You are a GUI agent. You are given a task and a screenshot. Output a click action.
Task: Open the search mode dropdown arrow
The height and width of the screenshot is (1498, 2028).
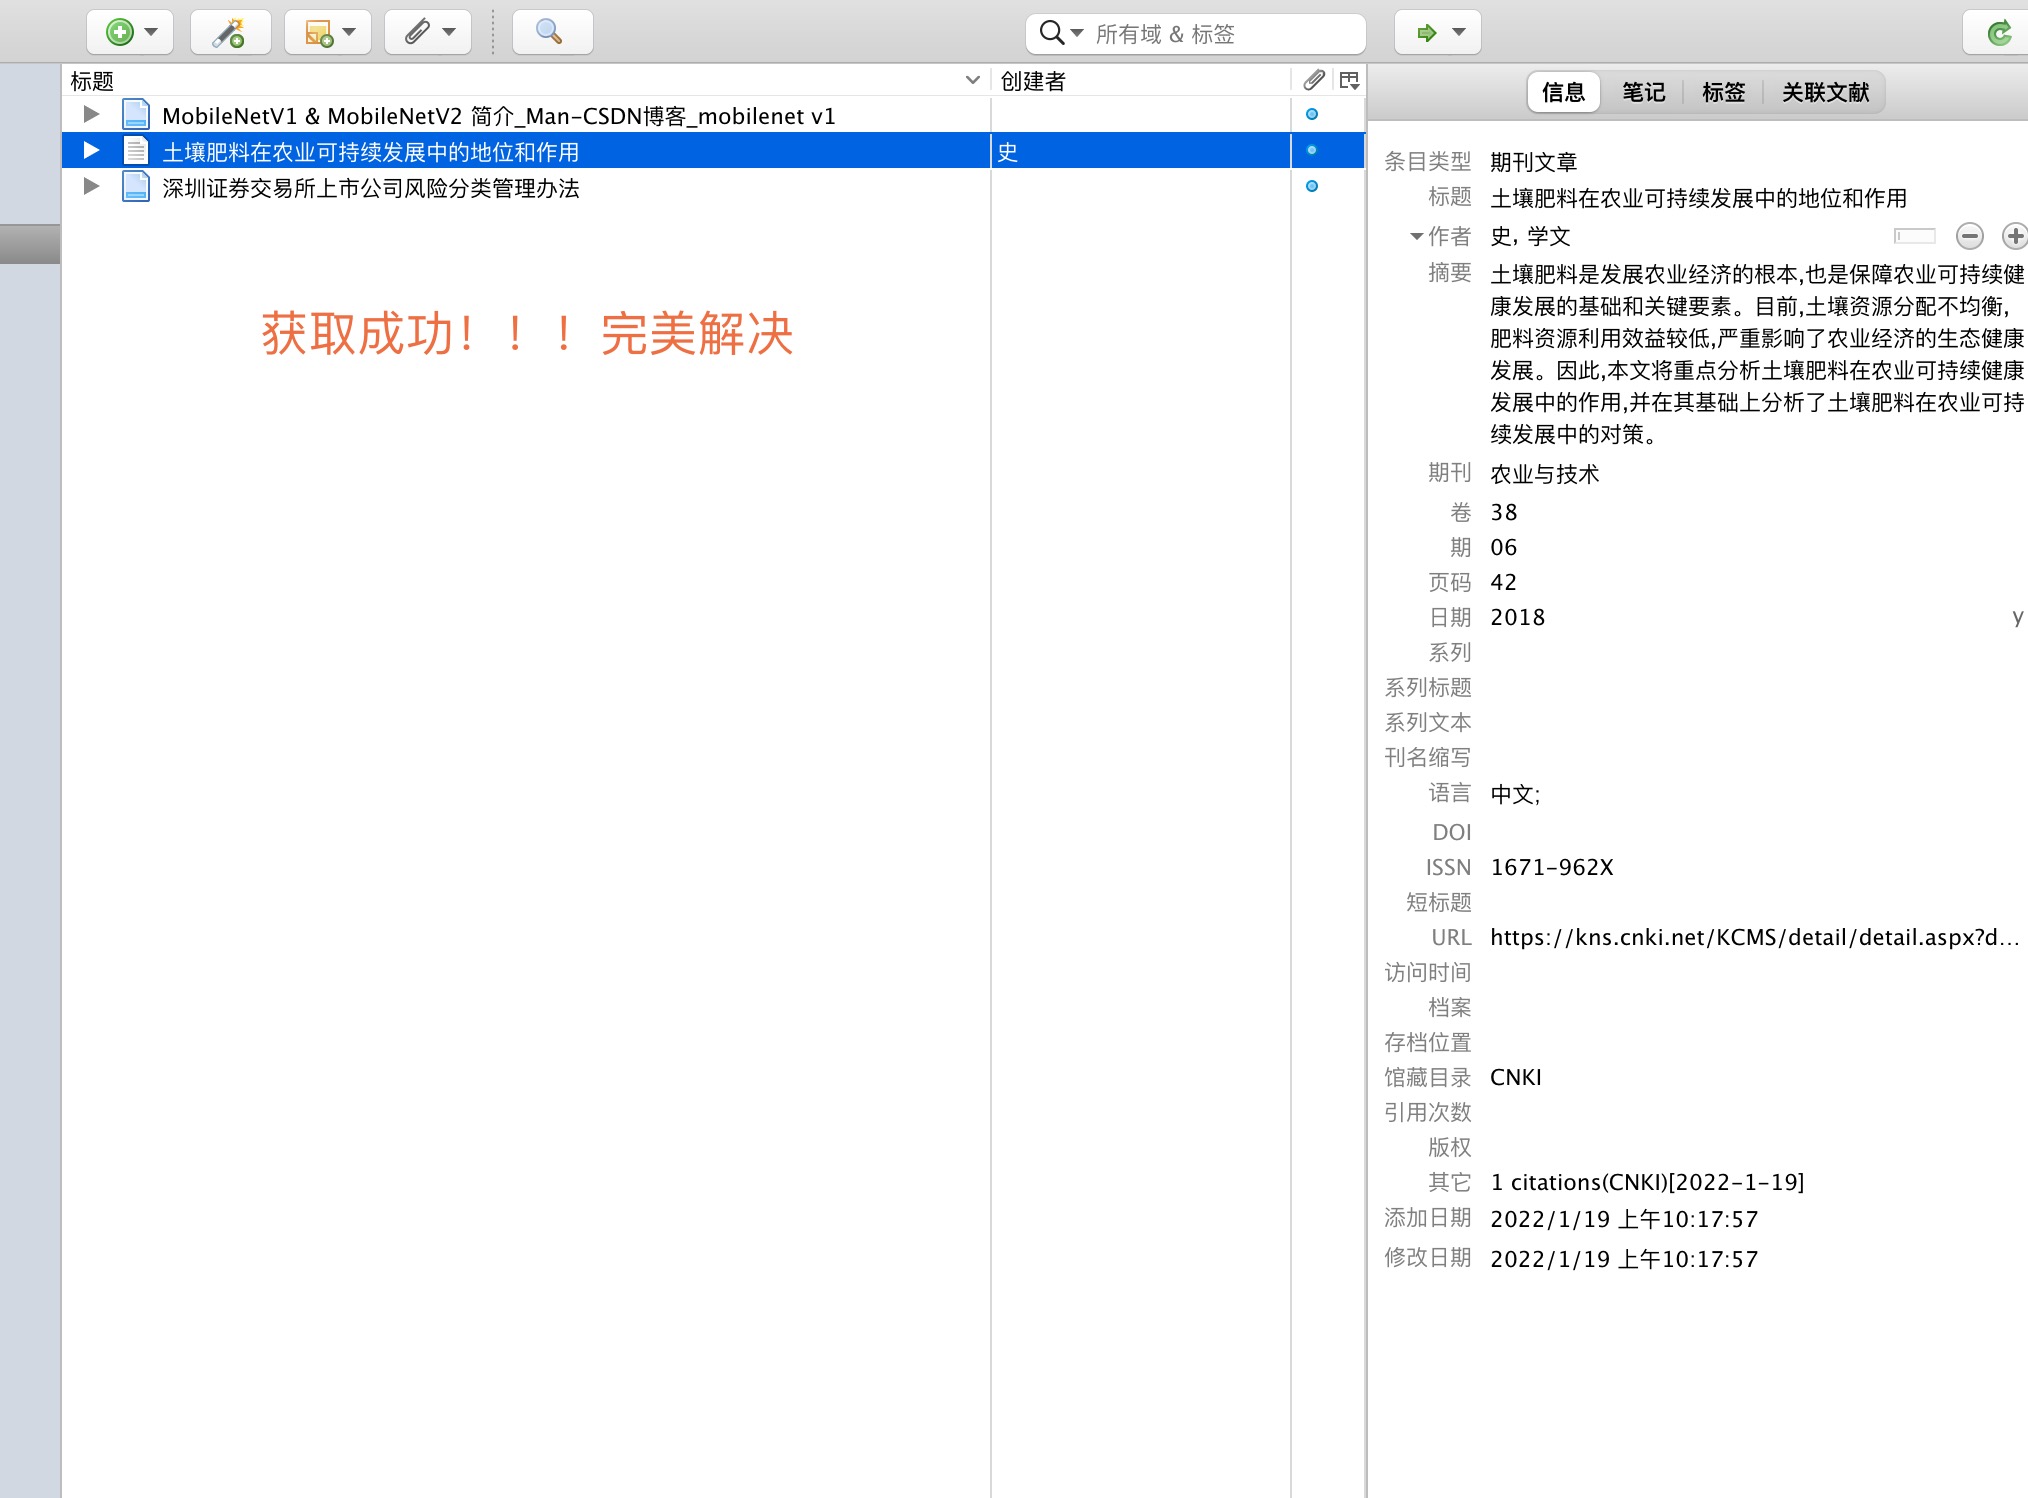pyautogui.click(x=1077, y=33)
